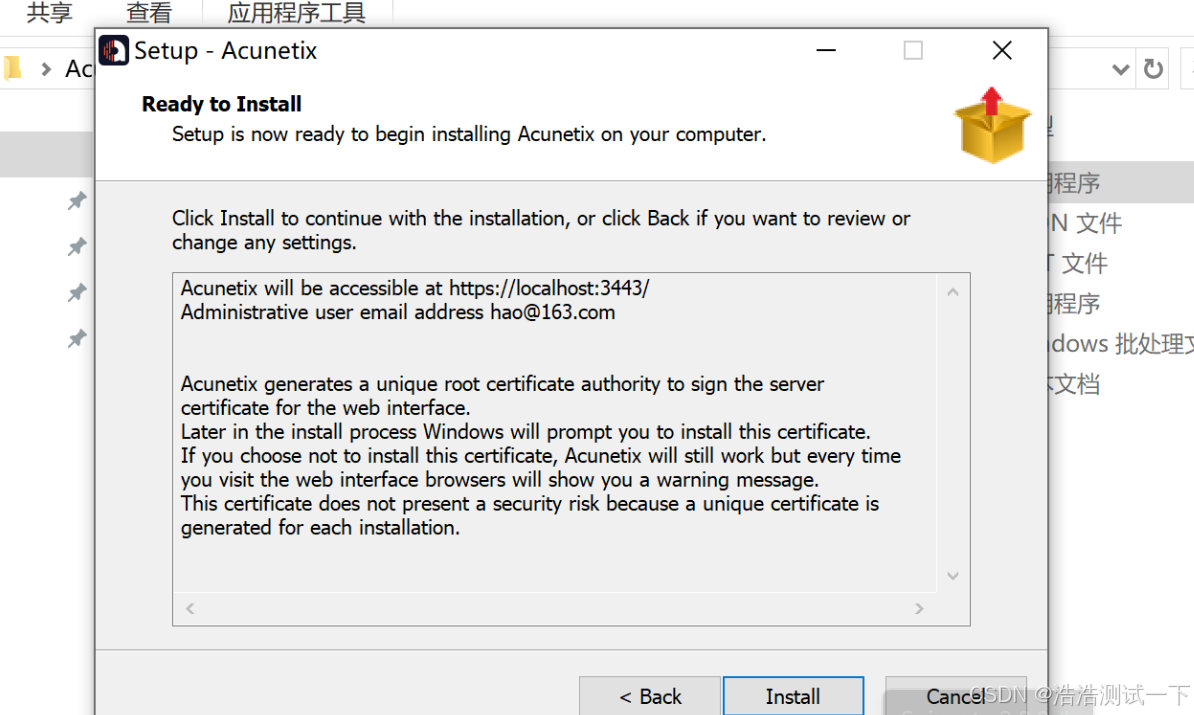This screenshot has width=1194, height=715.
Task: Open the 应用程序工具 tab in File Explorer
Action: click(296, 12)
